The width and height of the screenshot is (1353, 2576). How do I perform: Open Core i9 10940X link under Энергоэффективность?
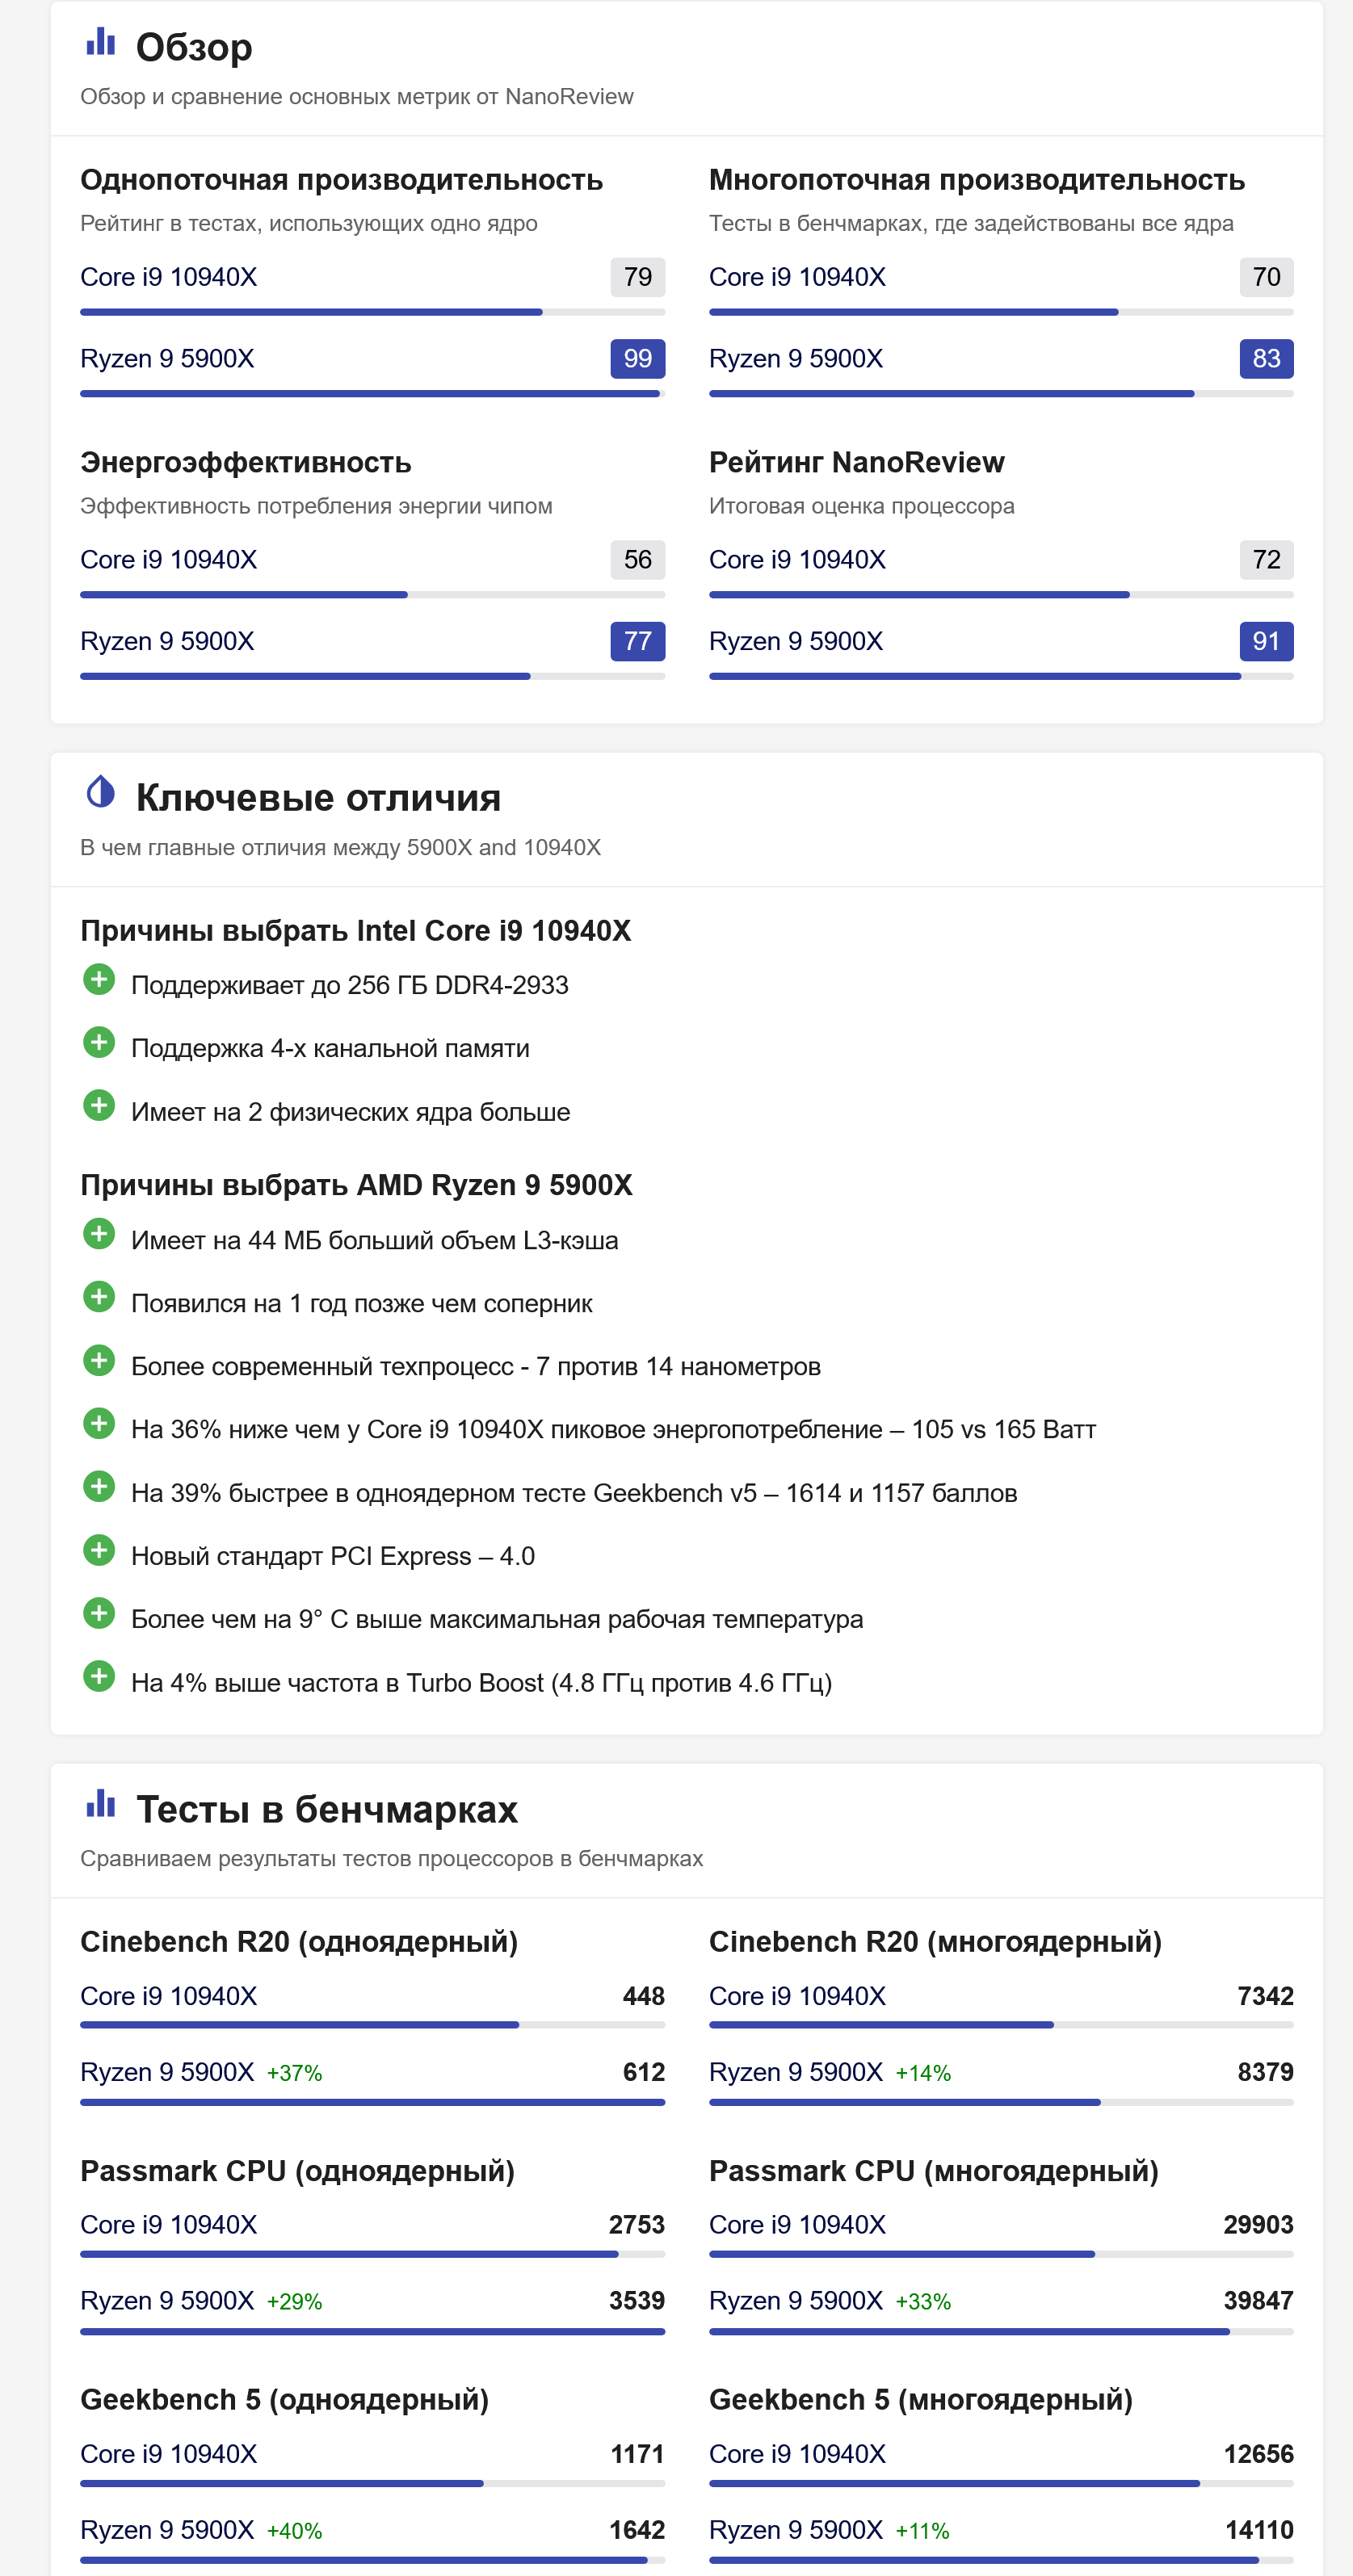click(168, 560)
